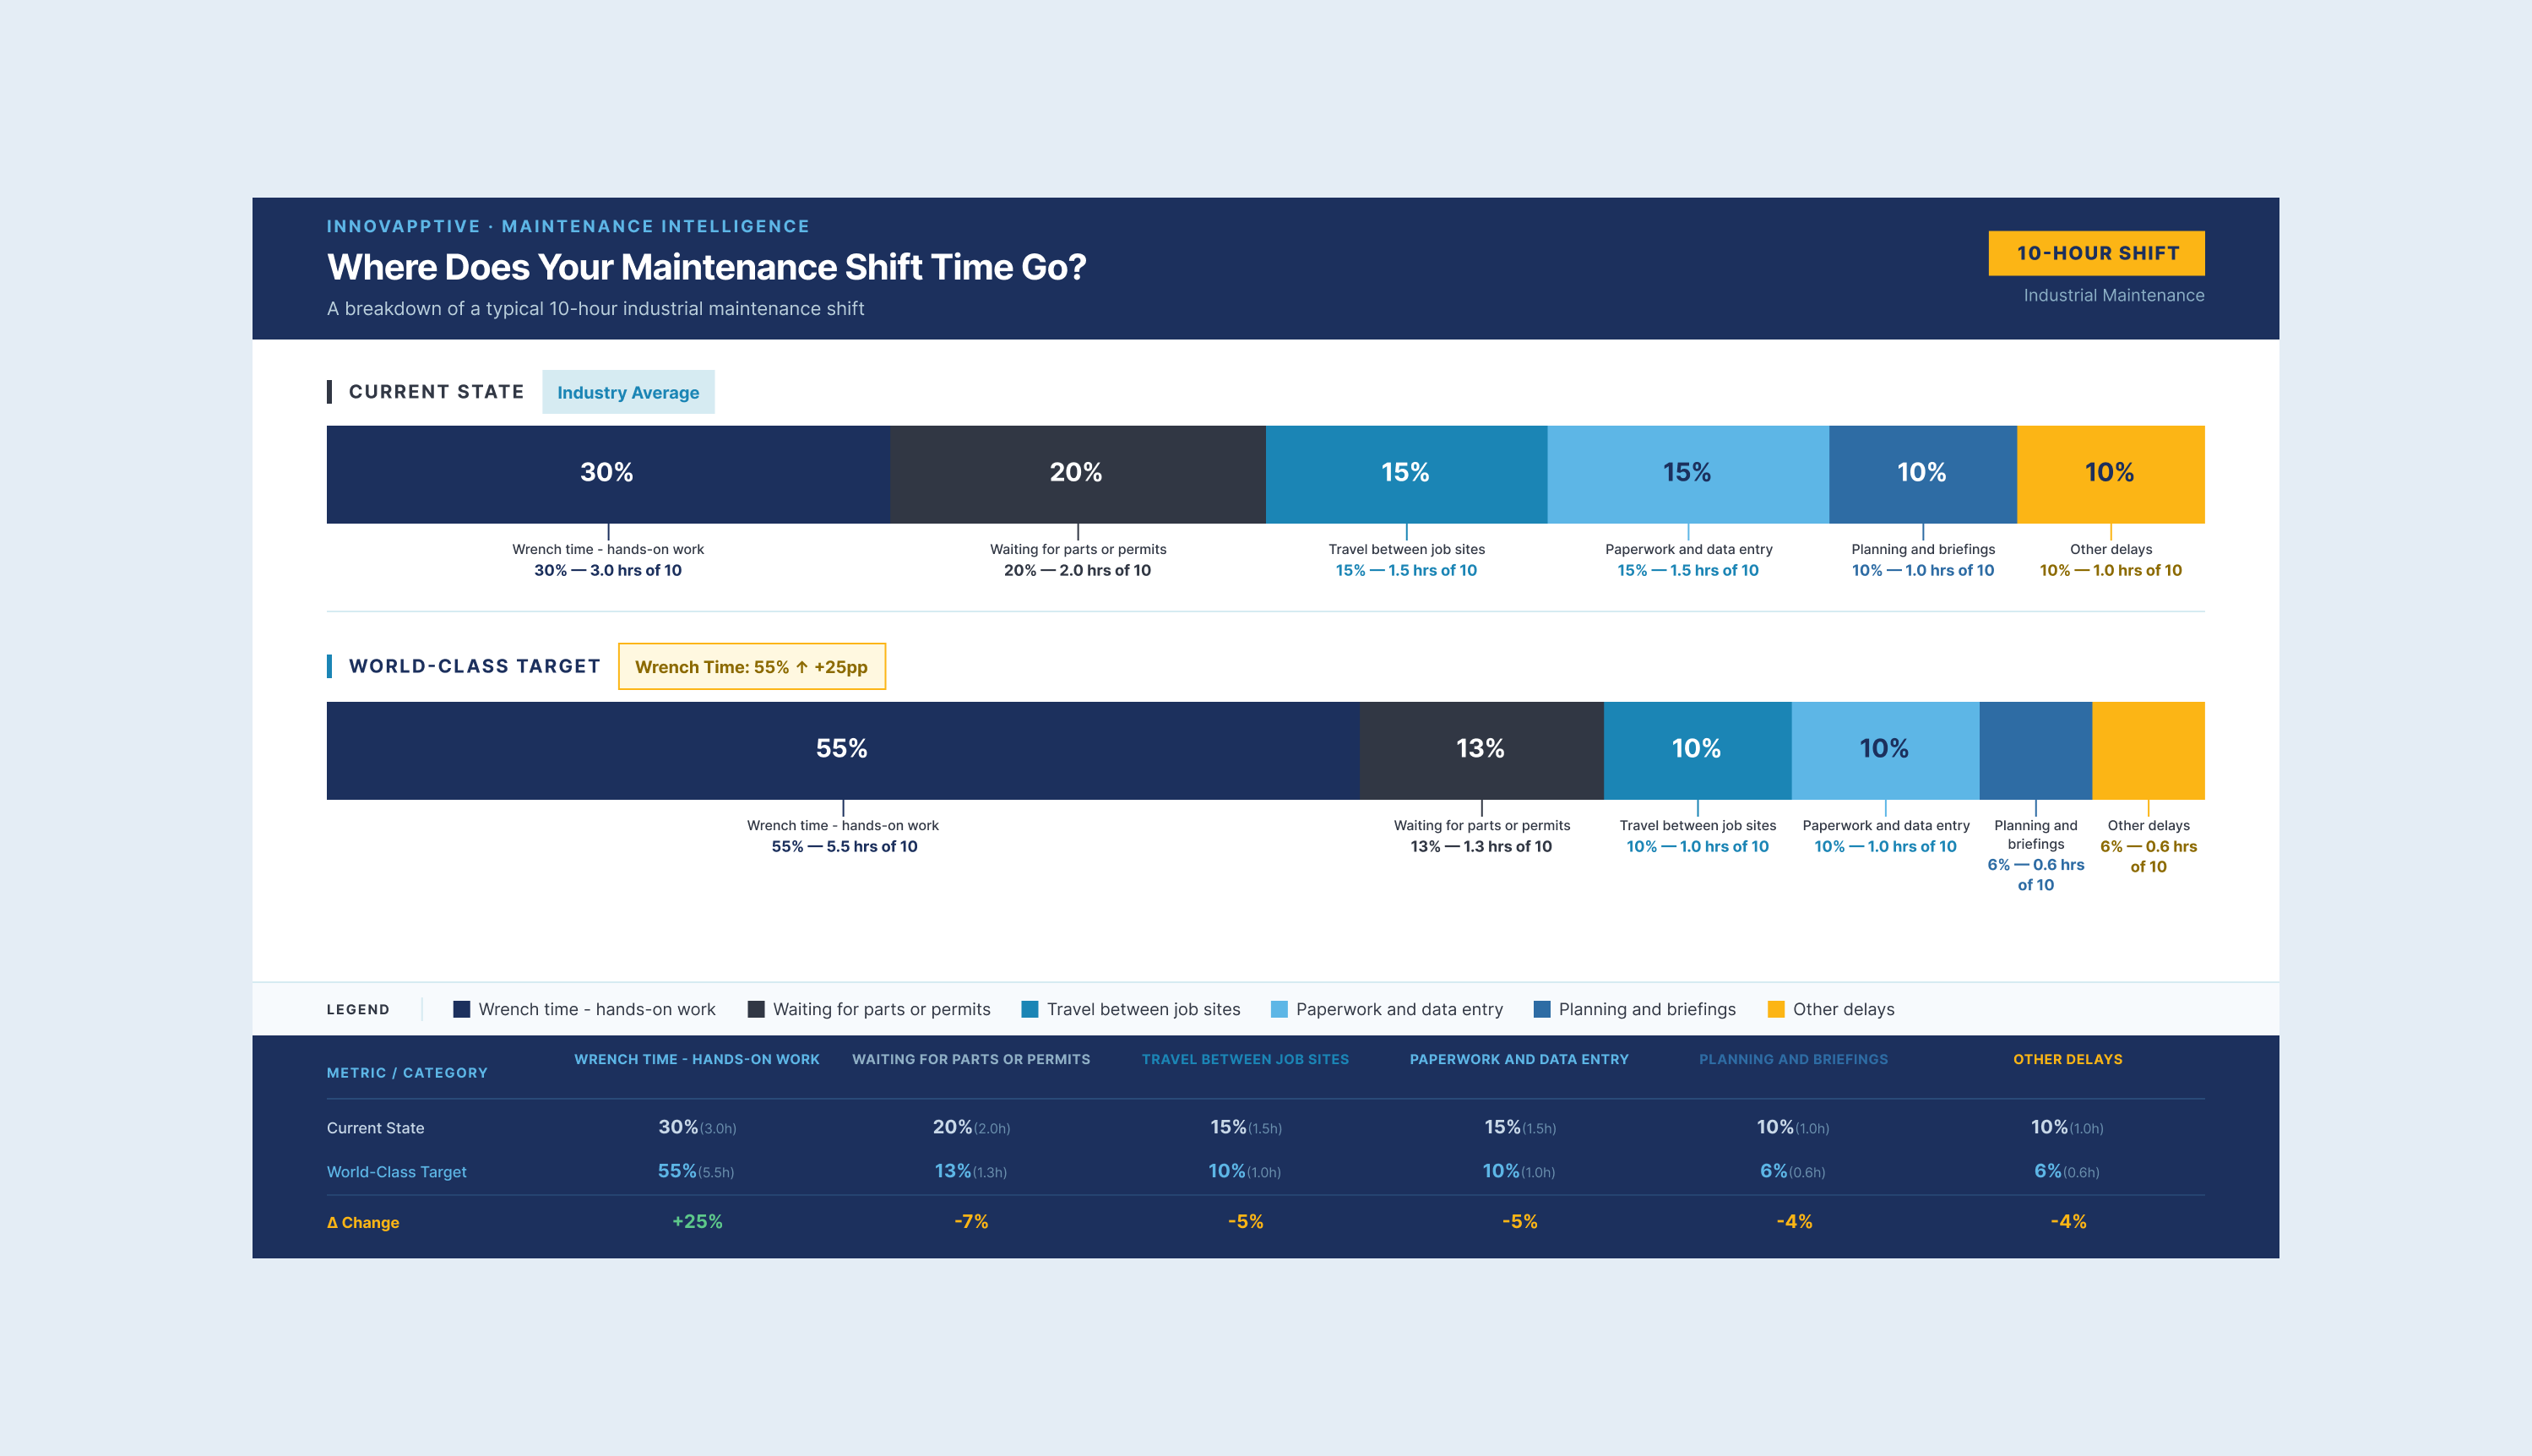
Task: Click the heading 'Where Does Your Maintenance Shift Time Go?'
Action: tap(706, 267)
